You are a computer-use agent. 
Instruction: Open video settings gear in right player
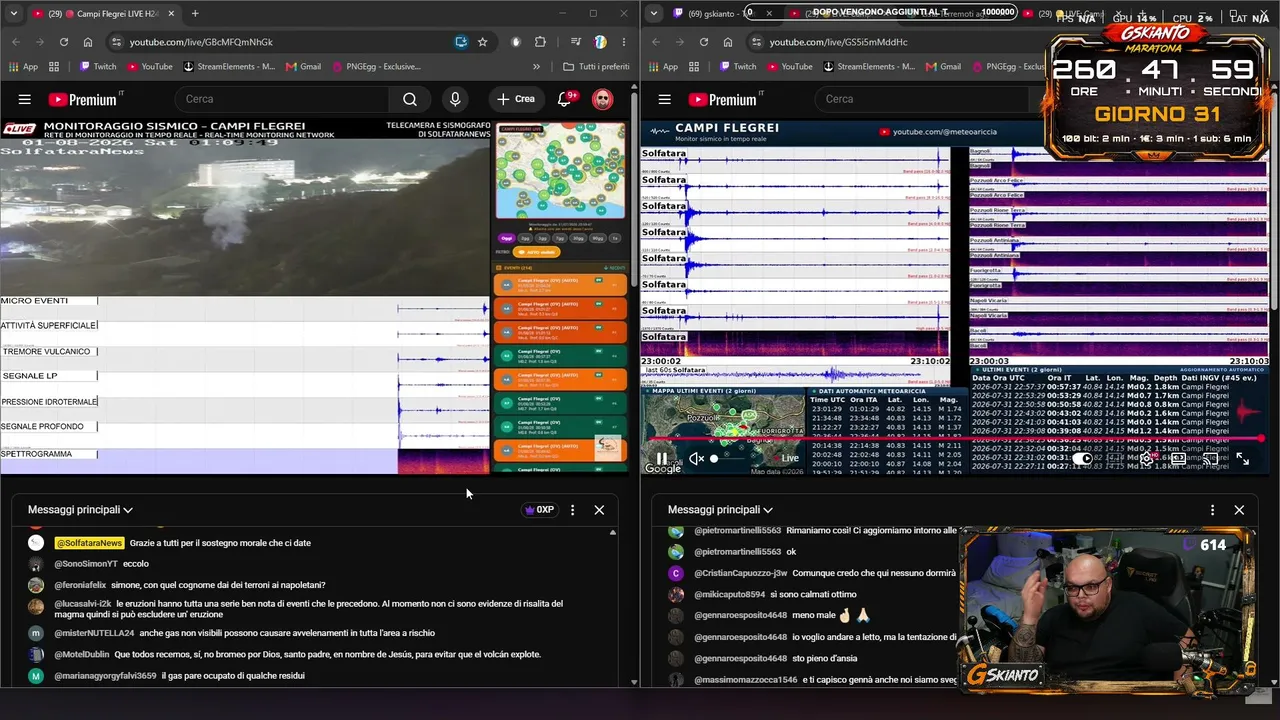[x=1147, y=459]
